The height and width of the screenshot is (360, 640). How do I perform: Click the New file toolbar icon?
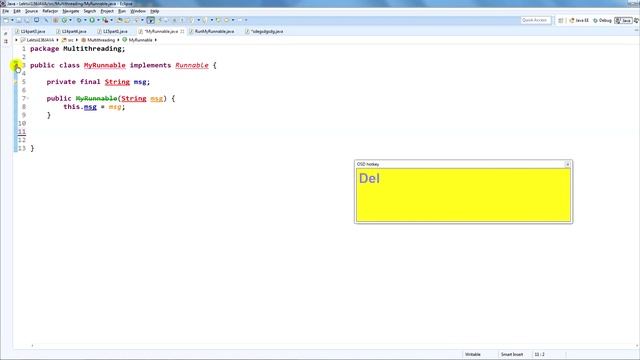coord(6,20)
